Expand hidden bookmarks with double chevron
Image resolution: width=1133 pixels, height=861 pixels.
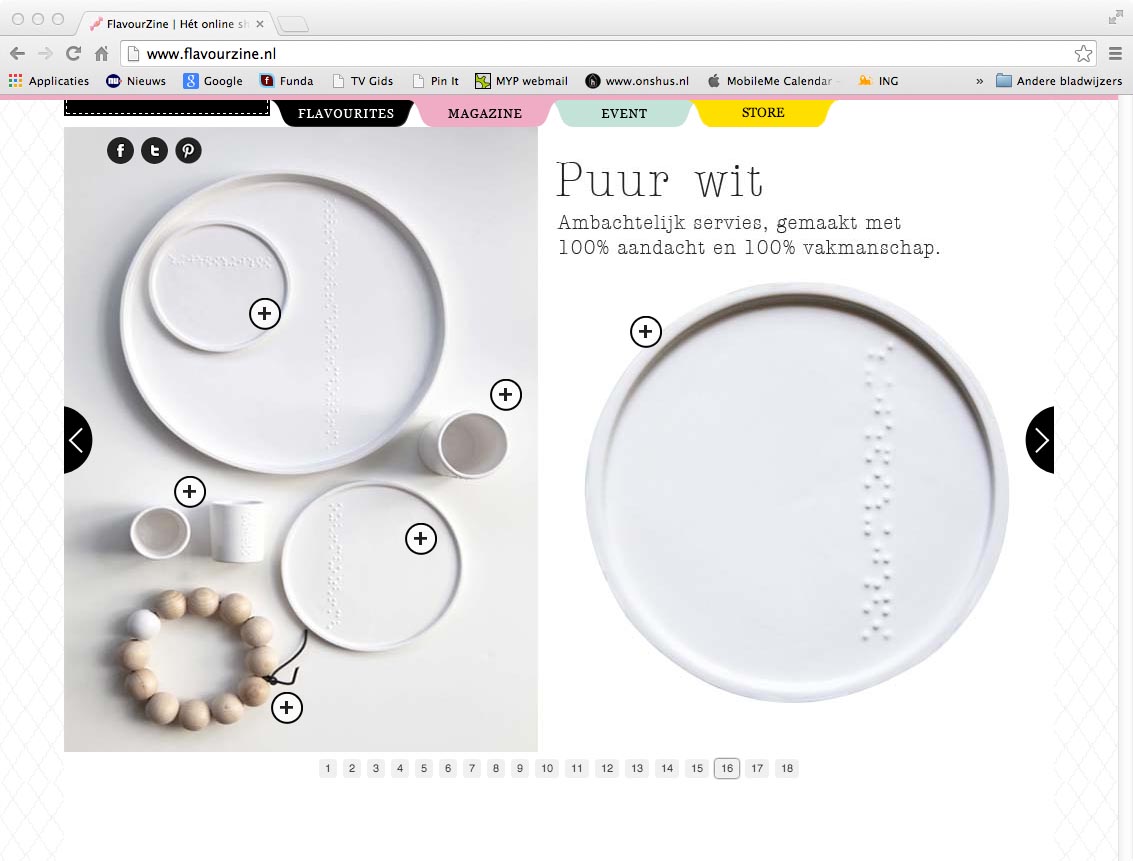tap(979, 81)
